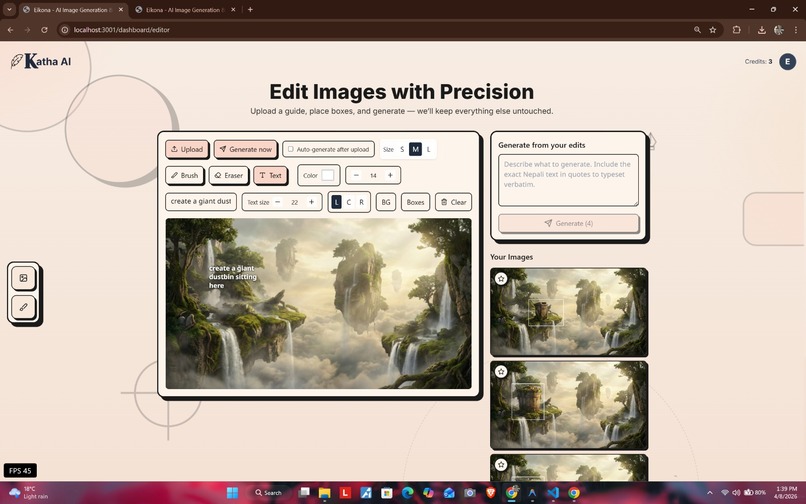The height and width of the screenshot is (504, 806).
Task: Favorite the second generated image
Action: (x=501, y=371)
